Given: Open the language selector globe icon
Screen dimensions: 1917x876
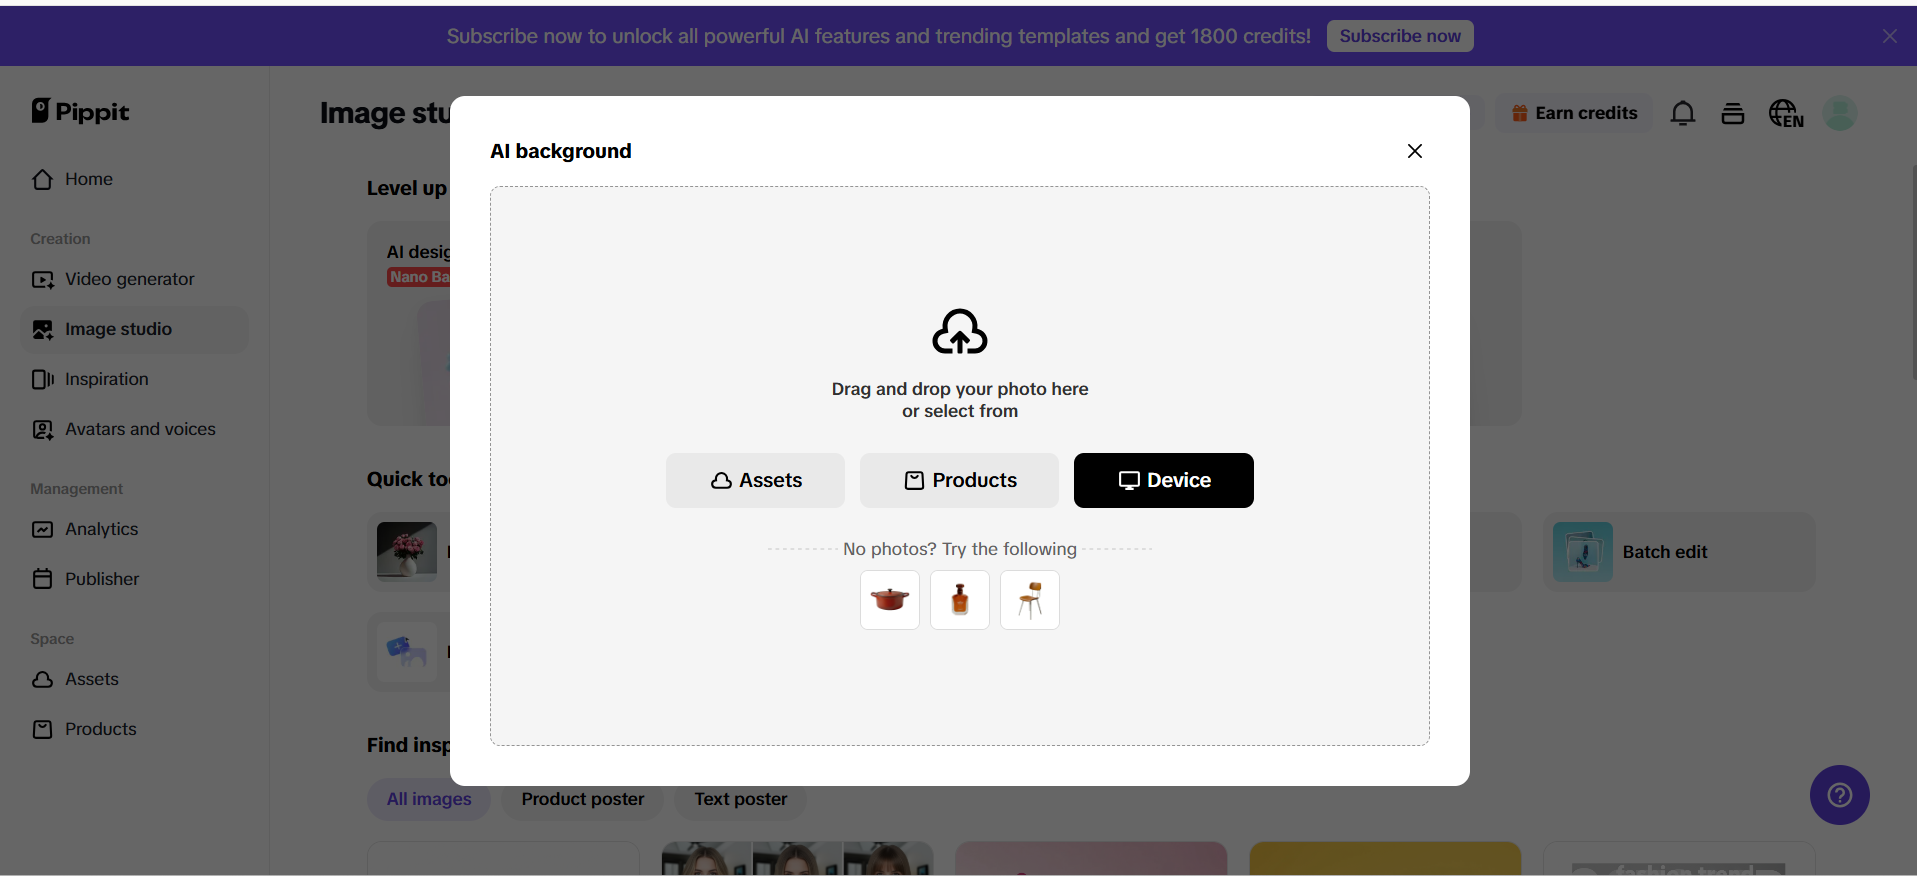Looking at the screenshot, I should (1785, 114).
